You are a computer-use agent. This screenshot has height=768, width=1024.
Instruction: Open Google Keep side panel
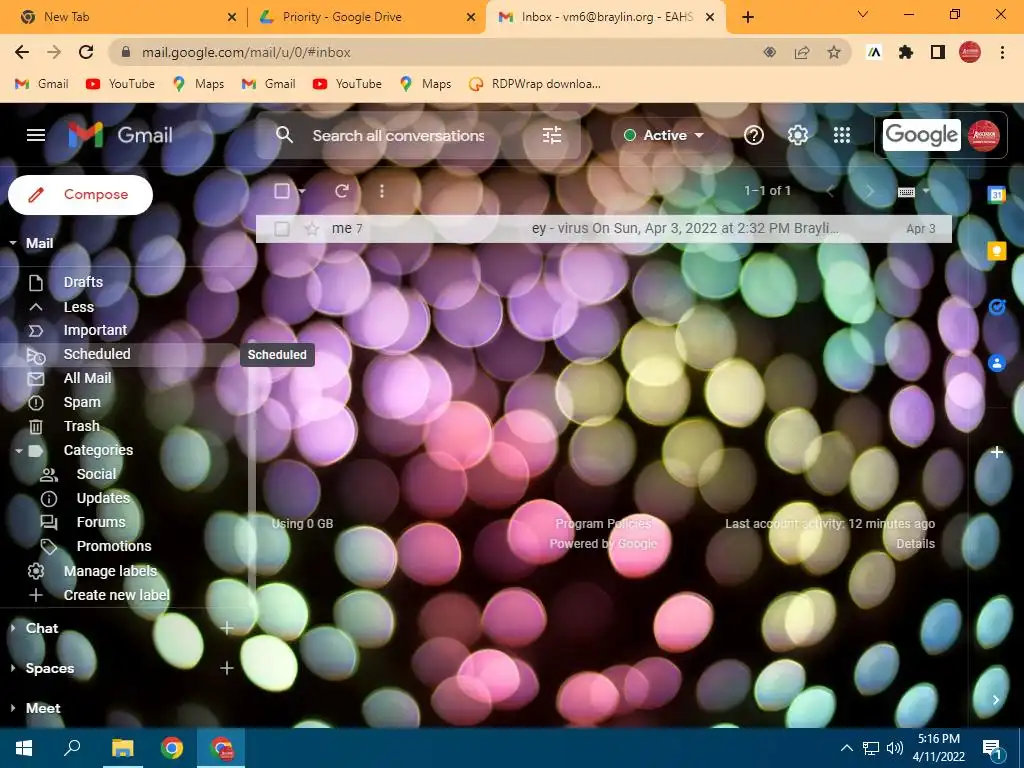point(997,251)
